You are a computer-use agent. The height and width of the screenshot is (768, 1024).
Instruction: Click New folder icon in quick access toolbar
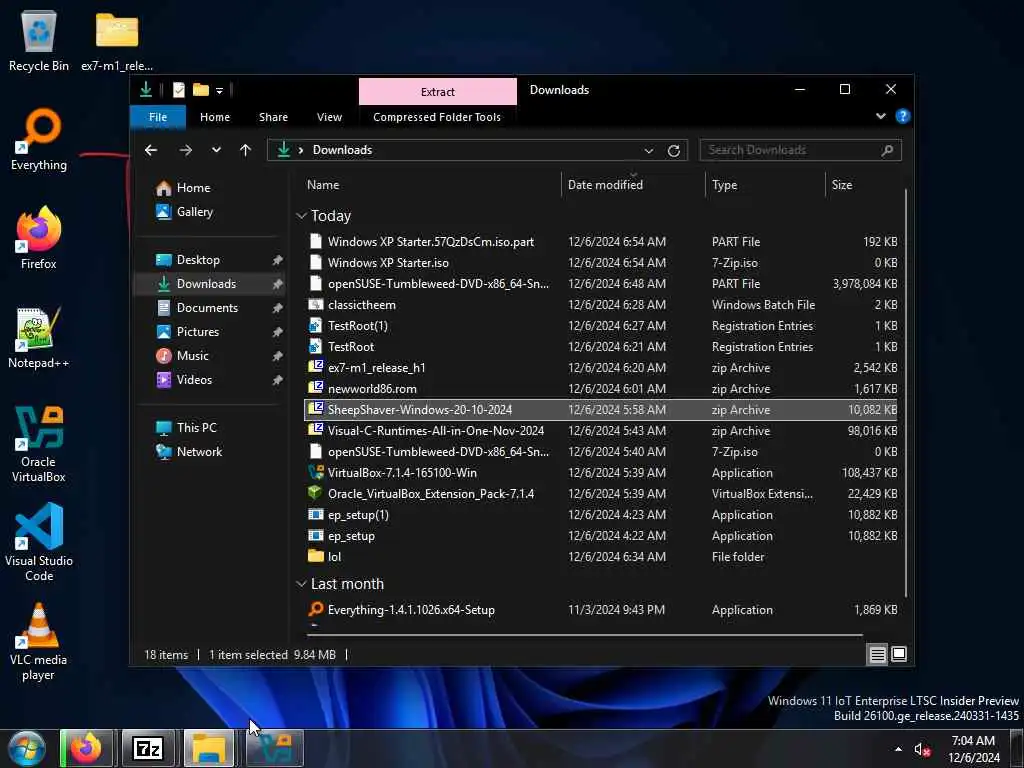(x=200, y=90)
